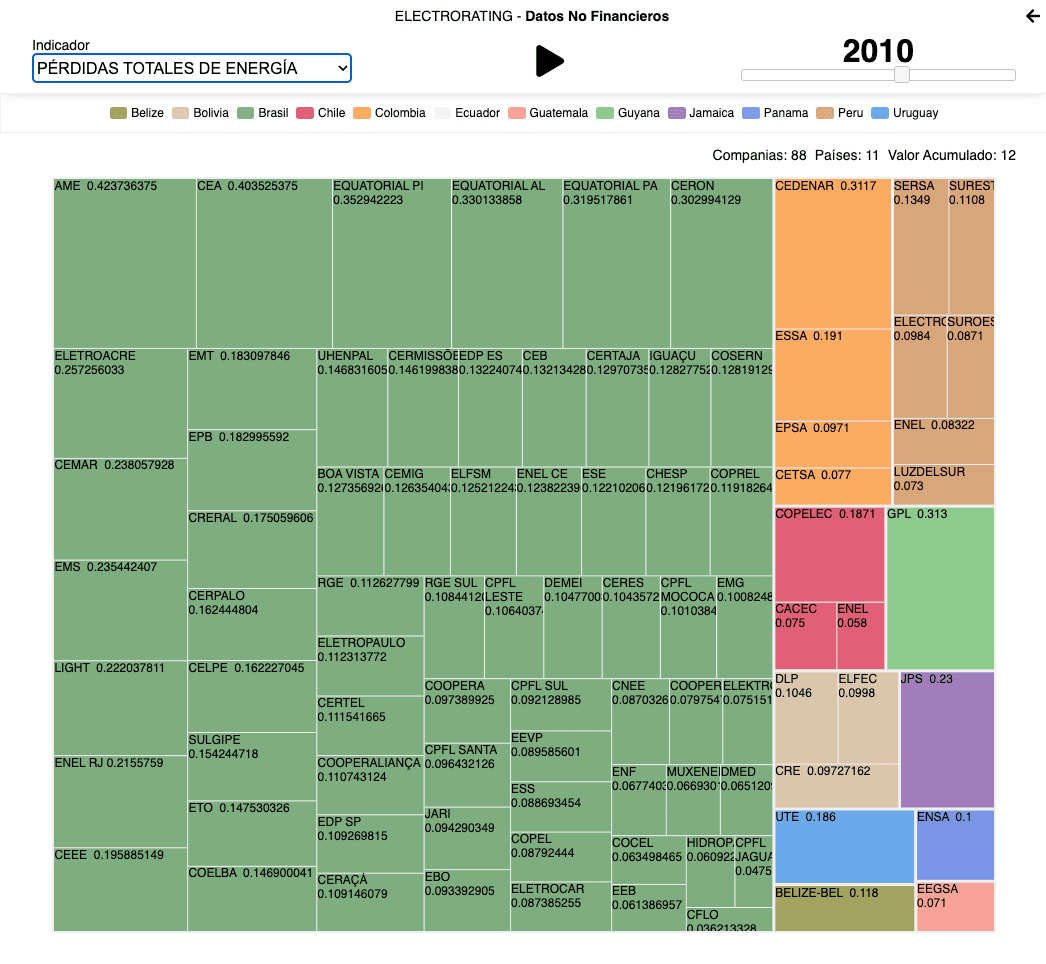
Task: Click the Bolivia legend color swatch
Action: tap(180, 113)
